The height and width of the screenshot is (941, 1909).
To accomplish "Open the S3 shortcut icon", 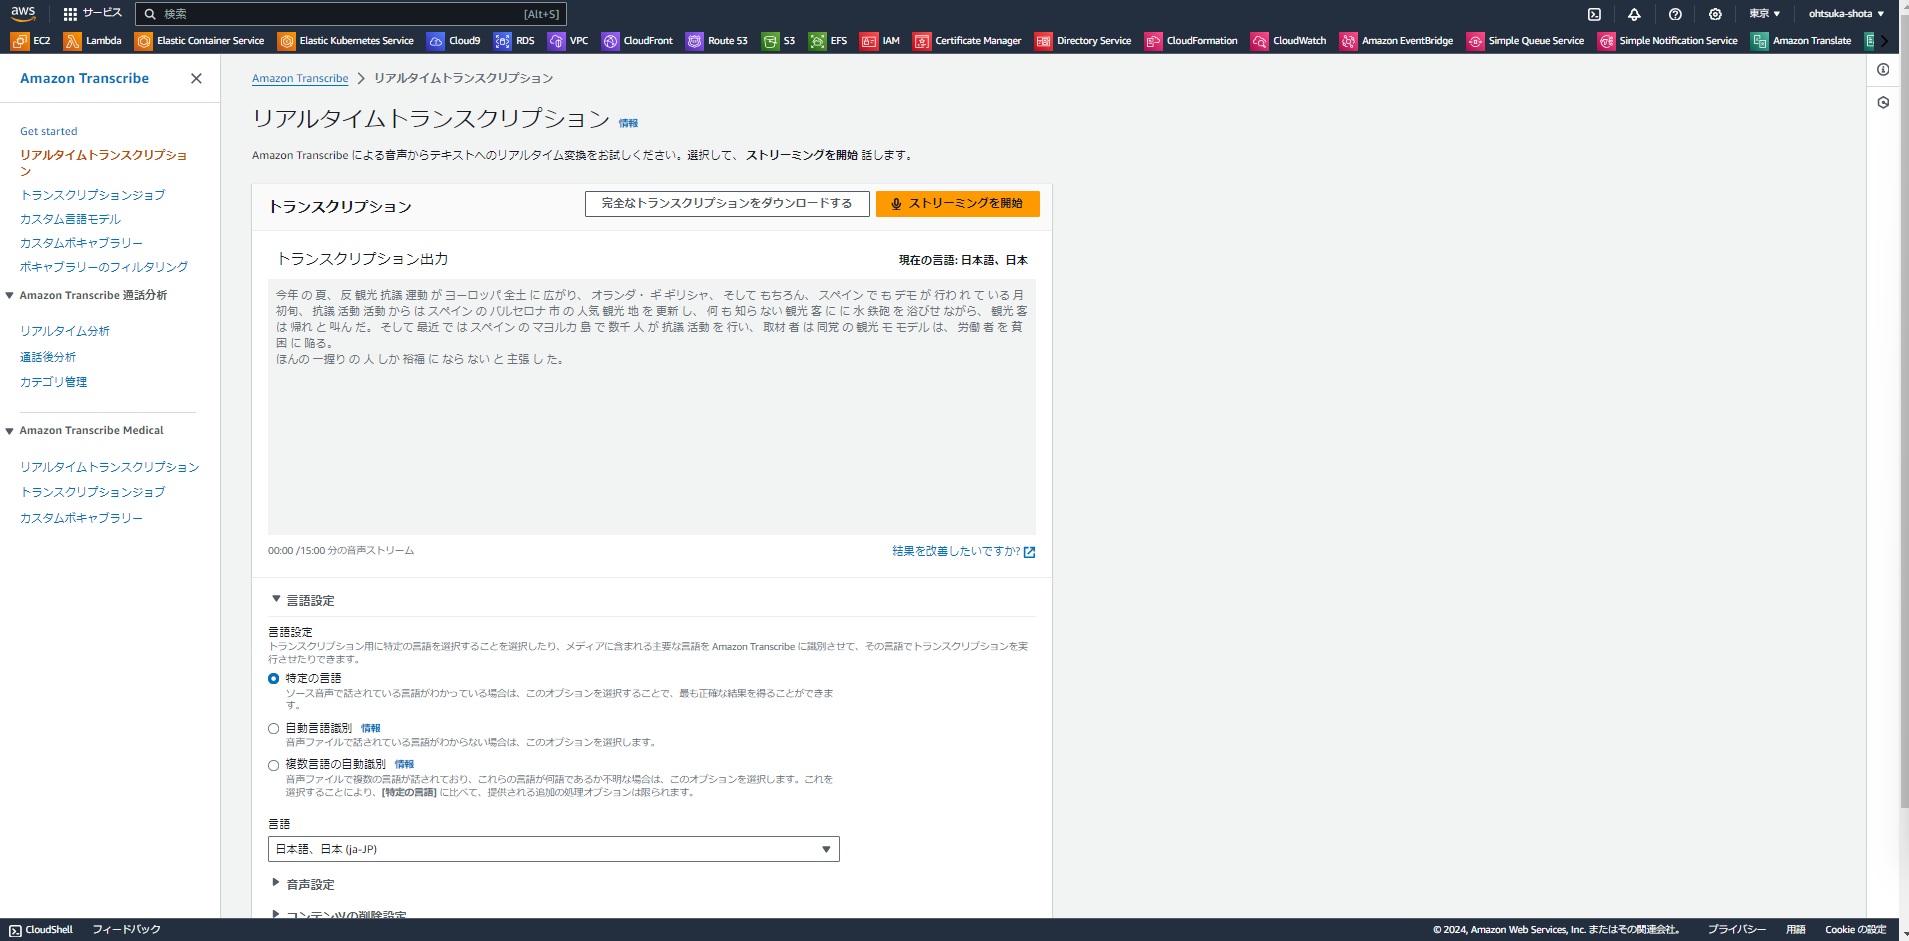I will 769,41.
